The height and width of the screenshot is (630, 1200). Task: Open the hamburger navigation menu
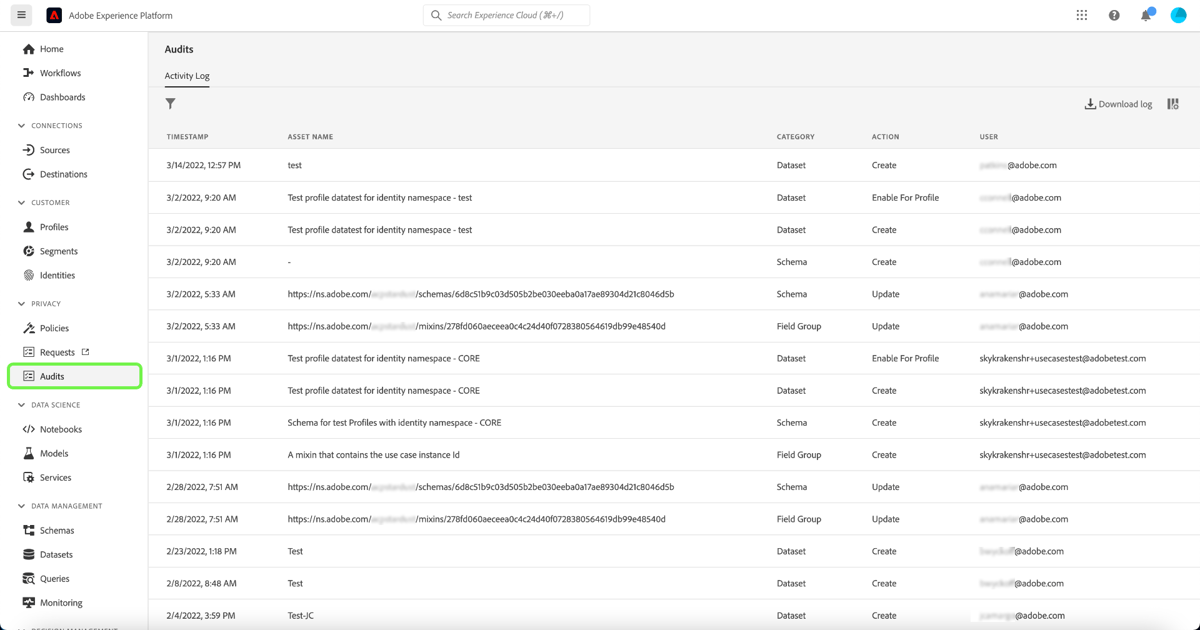[20, 14]
